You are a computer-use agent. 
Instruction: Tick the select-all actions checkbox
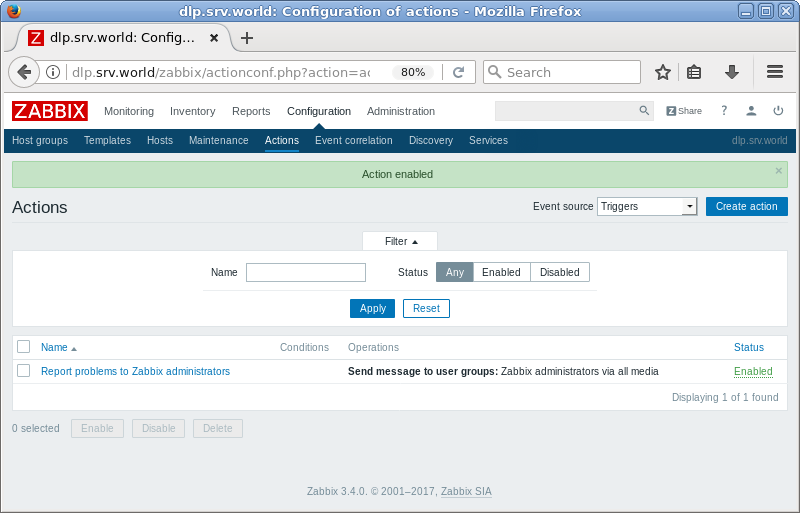click(23, 347)
